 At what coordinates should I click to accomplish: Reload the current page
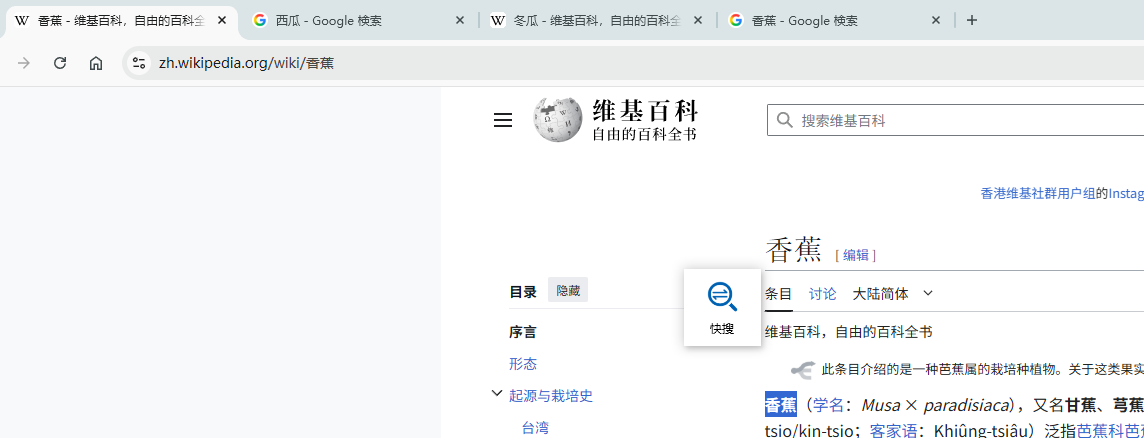pyautogui.click(x=60, y=63)
